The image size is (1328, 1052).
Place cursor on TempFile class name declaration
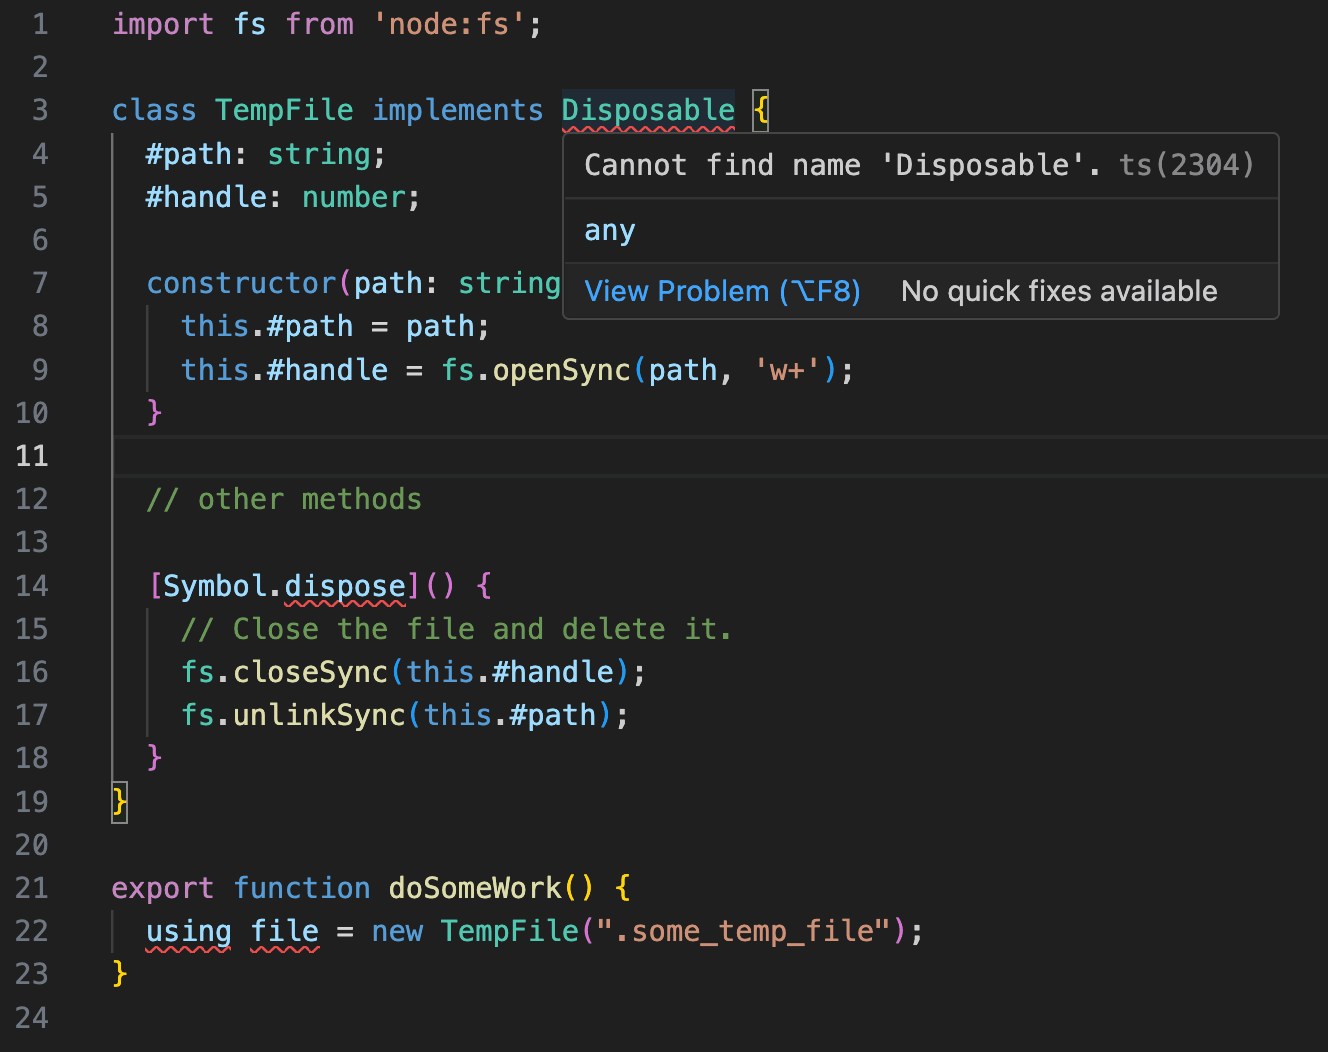284,110
